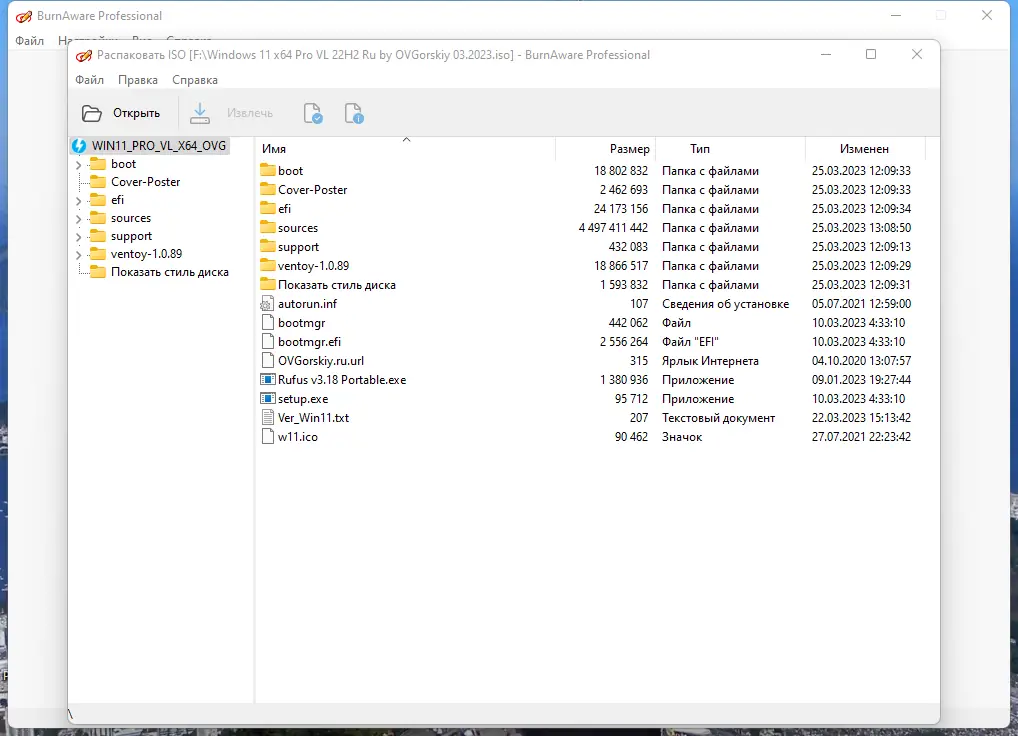
Task: Click the size value 24 173 156
Action: tap(621, 208)
